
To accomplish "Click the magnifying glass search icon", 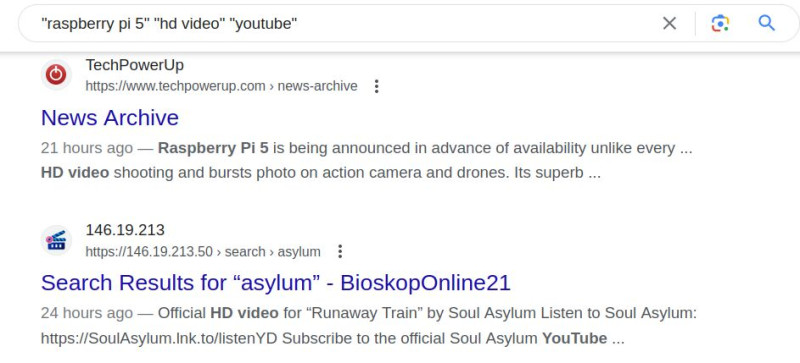I will point(766,23).
